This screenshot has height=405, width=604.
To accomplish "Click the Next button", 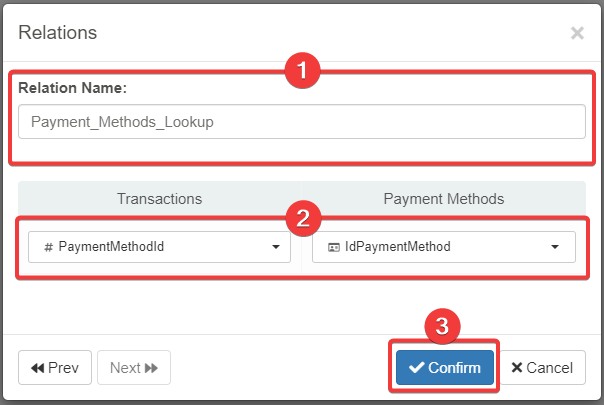I will 134,368.
